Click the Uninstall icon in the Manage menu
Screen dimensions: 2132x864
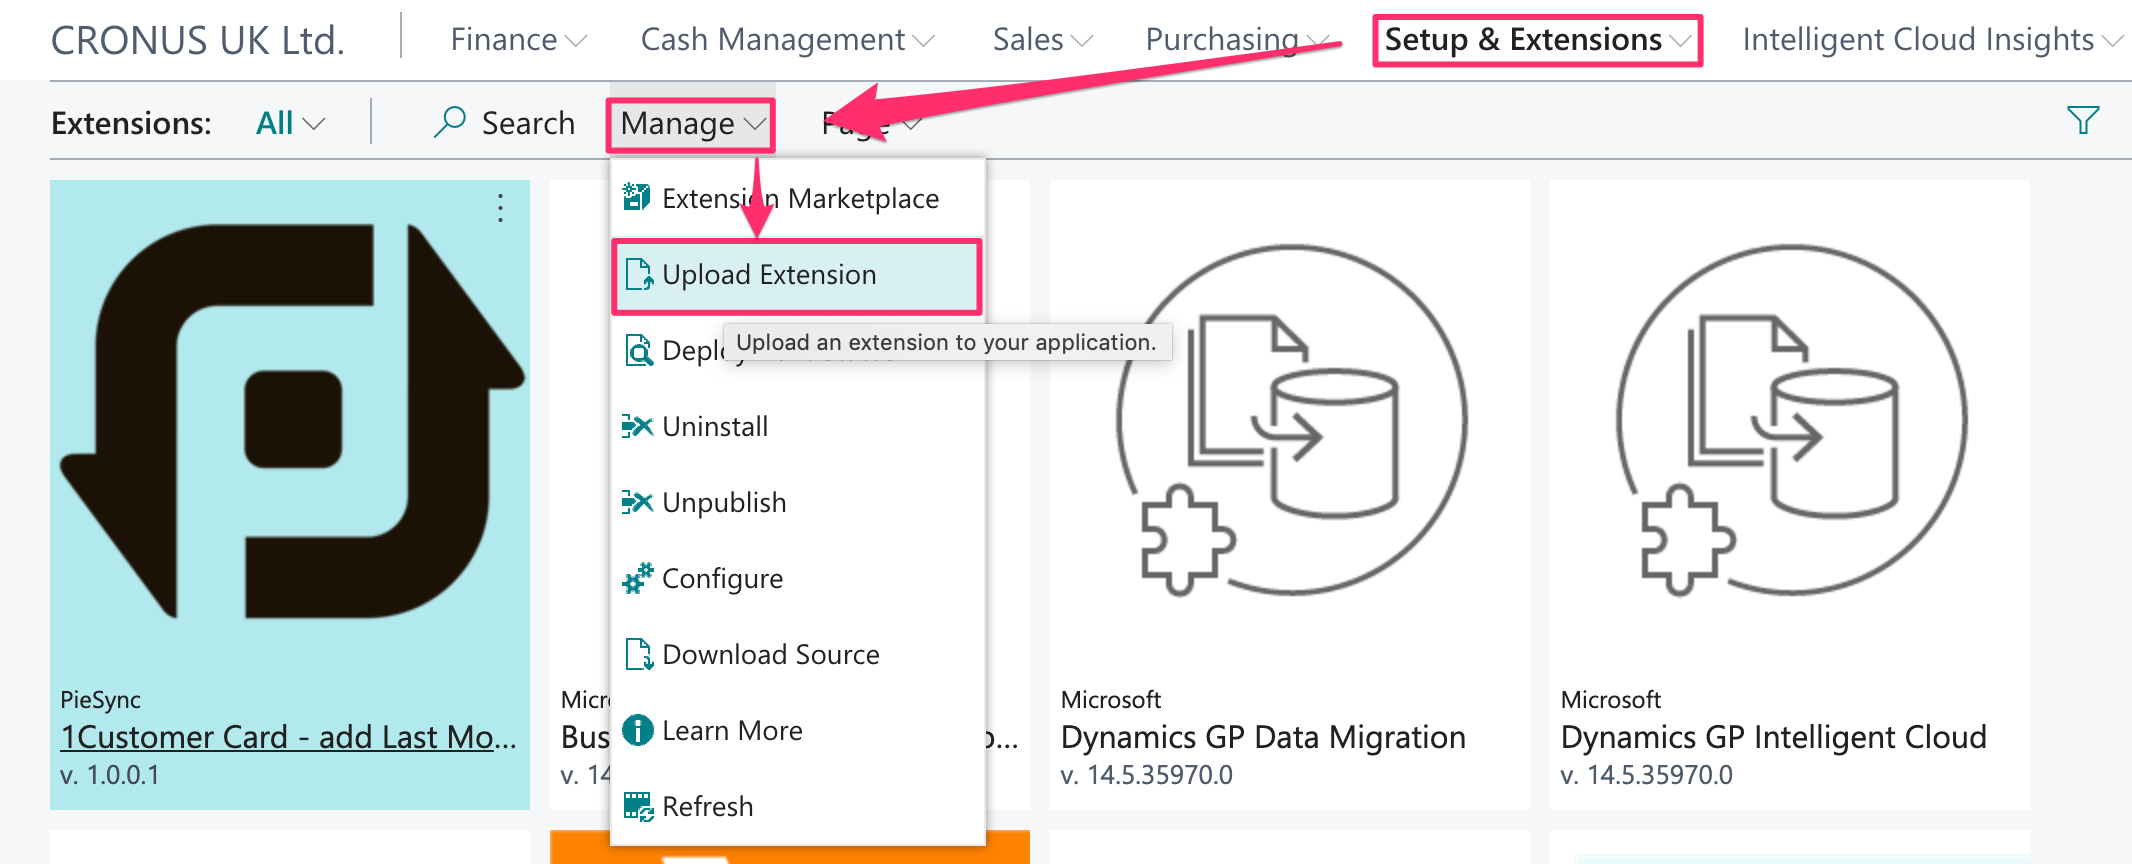637,426
